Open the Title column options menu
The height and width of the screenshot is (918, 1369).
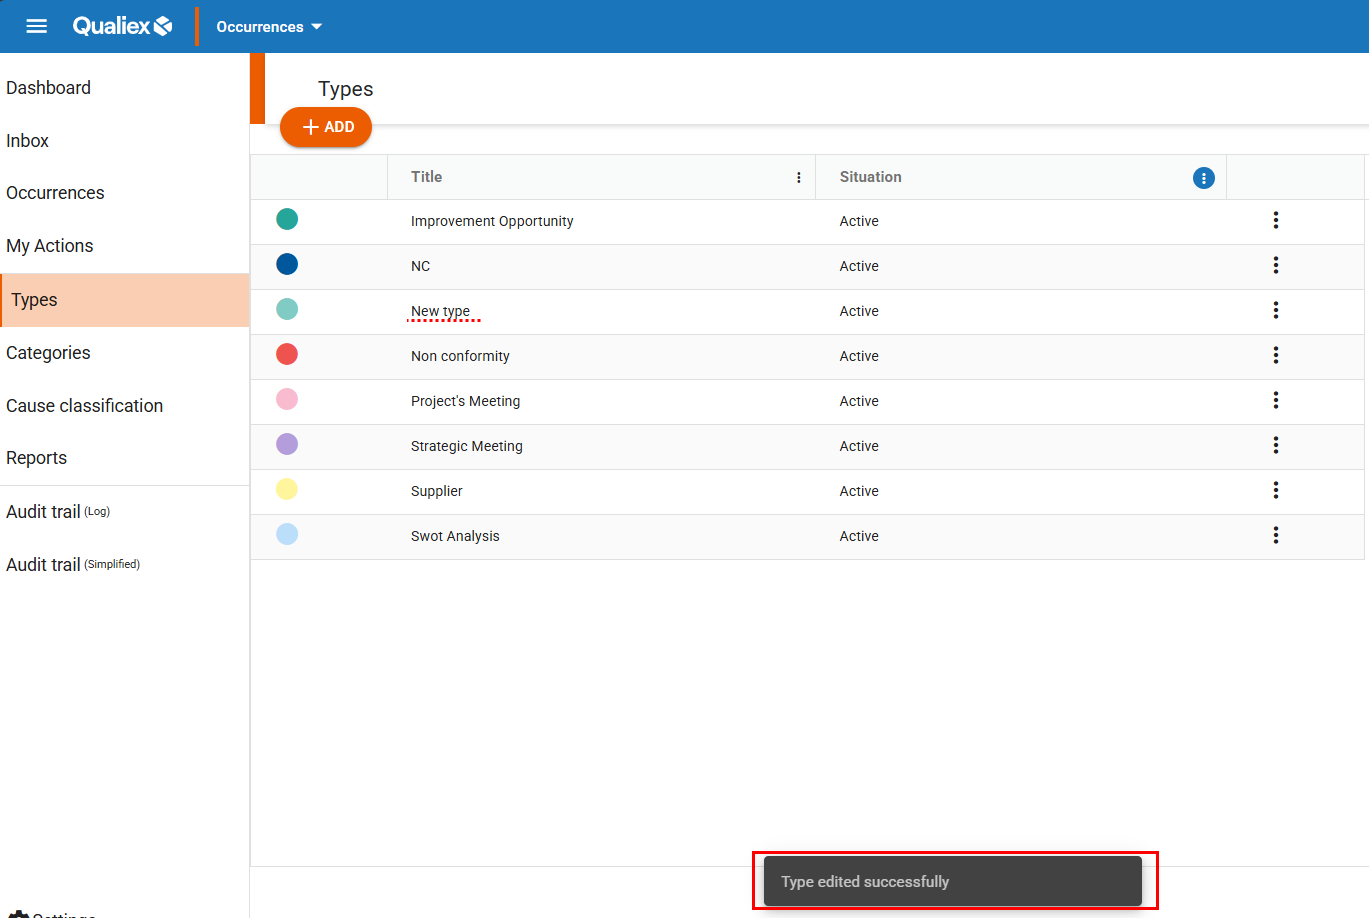pyautogui.click(x=798, y=177)
